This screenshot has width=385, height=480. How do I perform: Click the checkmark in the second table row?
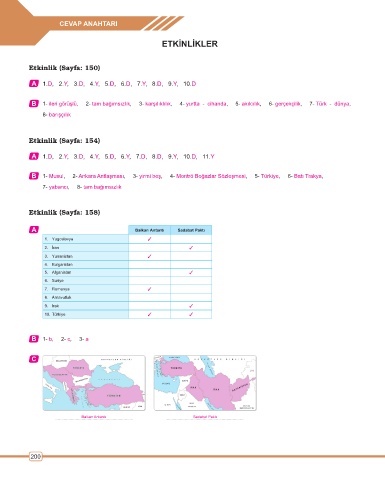coord(191,248)
